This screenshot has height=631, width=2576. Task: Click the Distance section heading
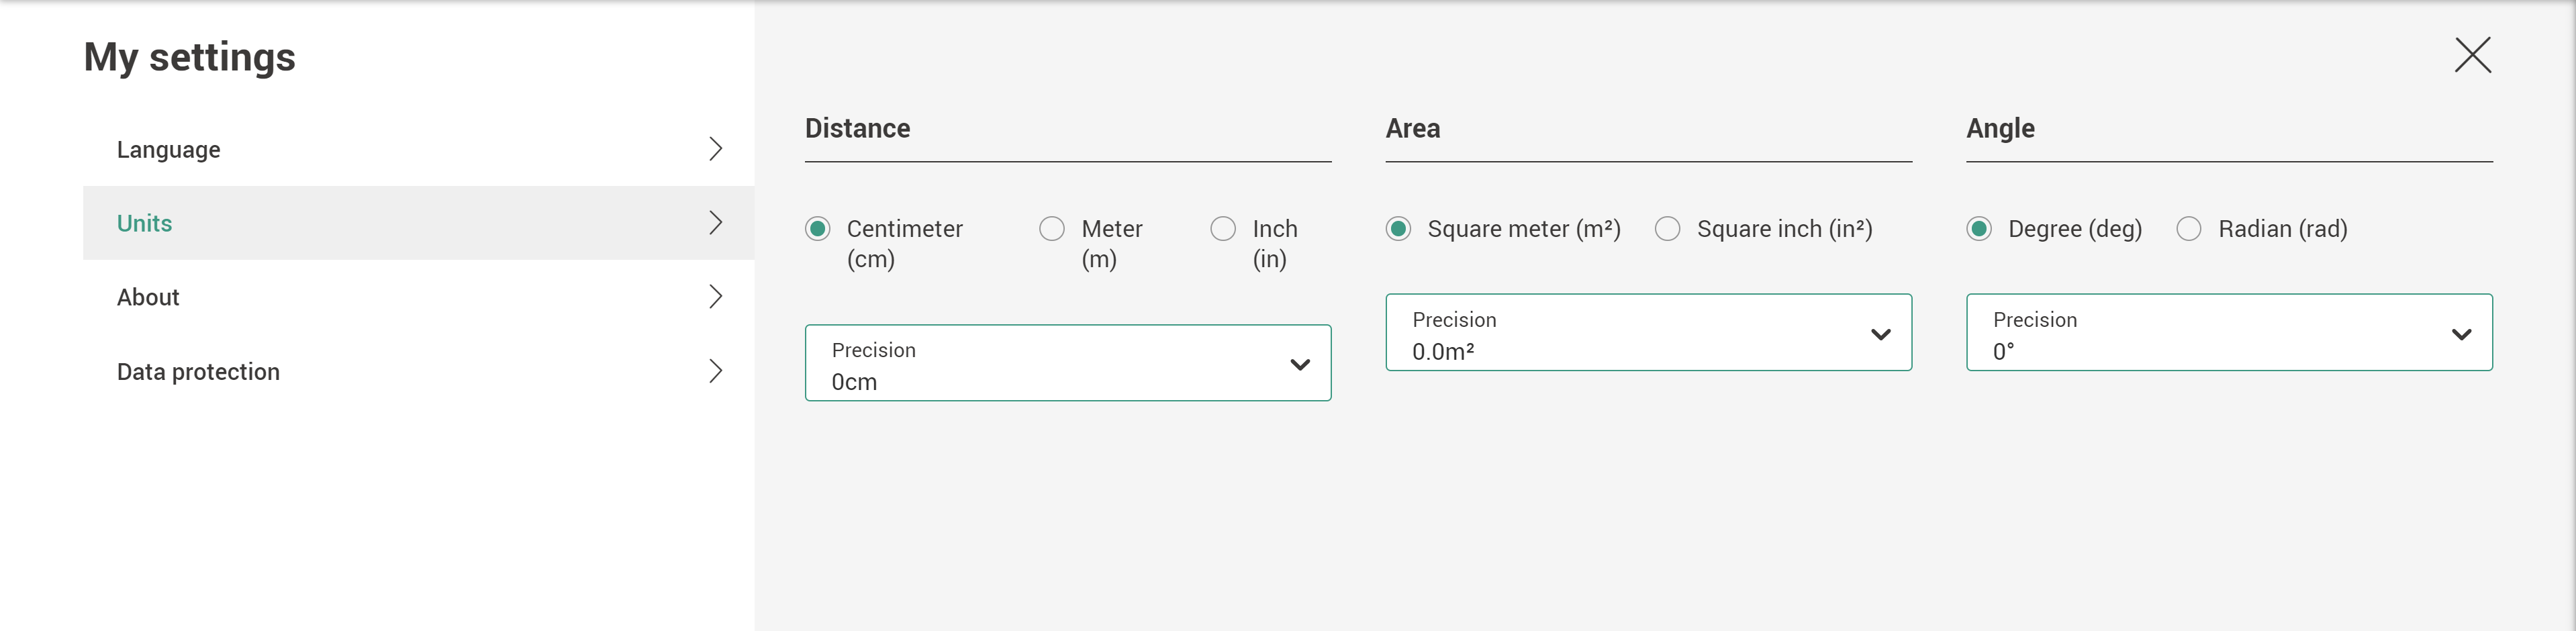point(858,129)
